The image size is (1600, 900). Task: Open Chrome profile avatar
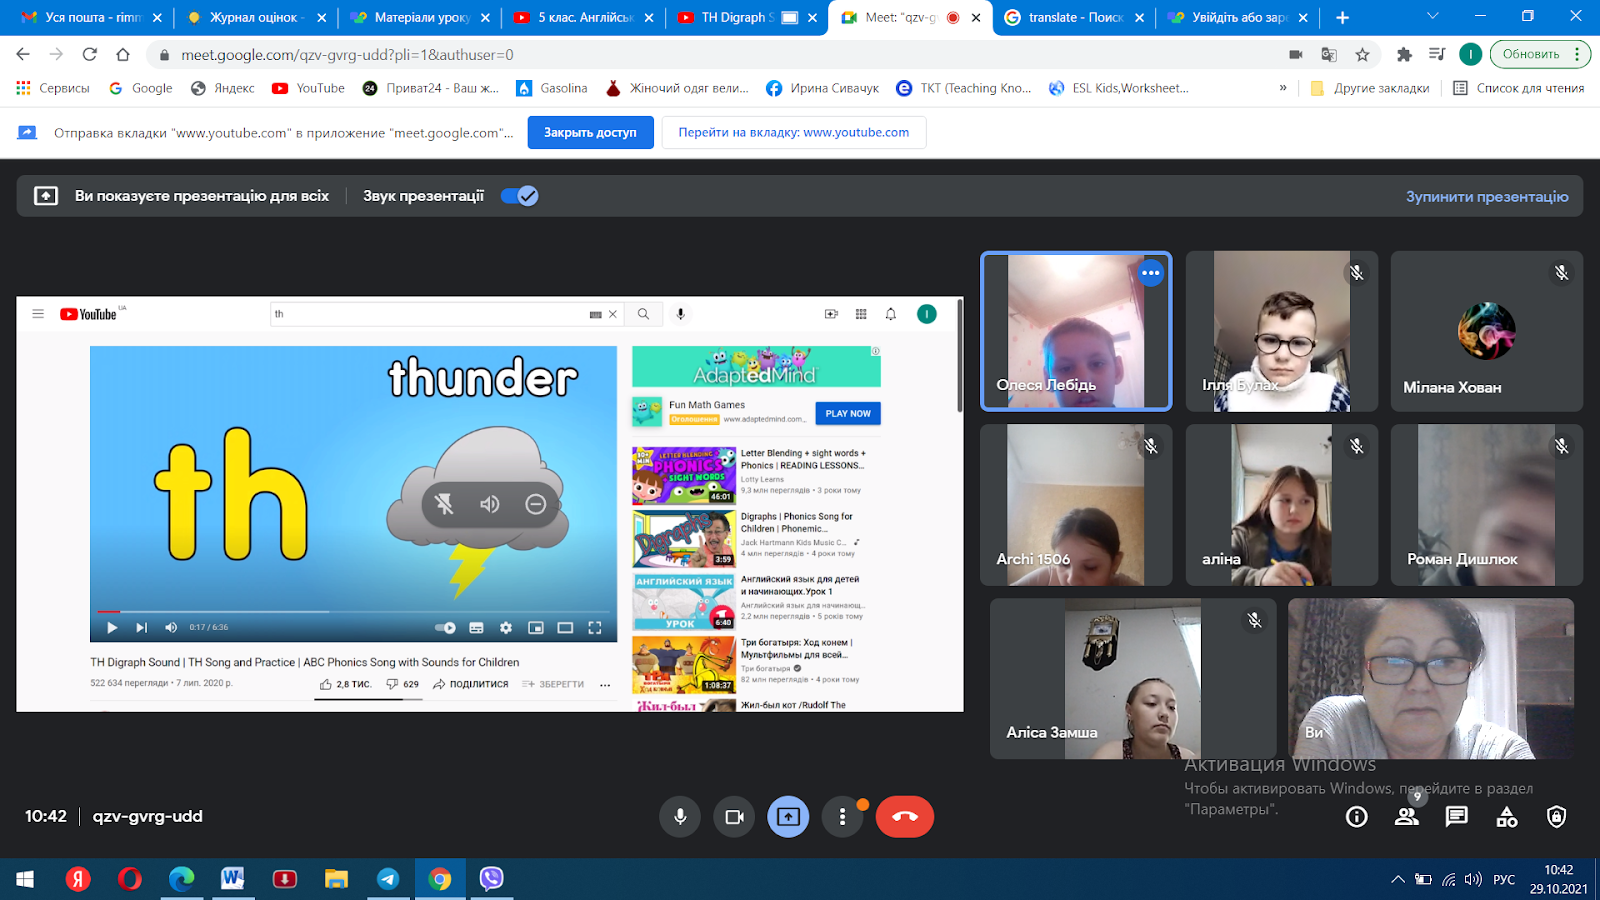pos(1470,54)
